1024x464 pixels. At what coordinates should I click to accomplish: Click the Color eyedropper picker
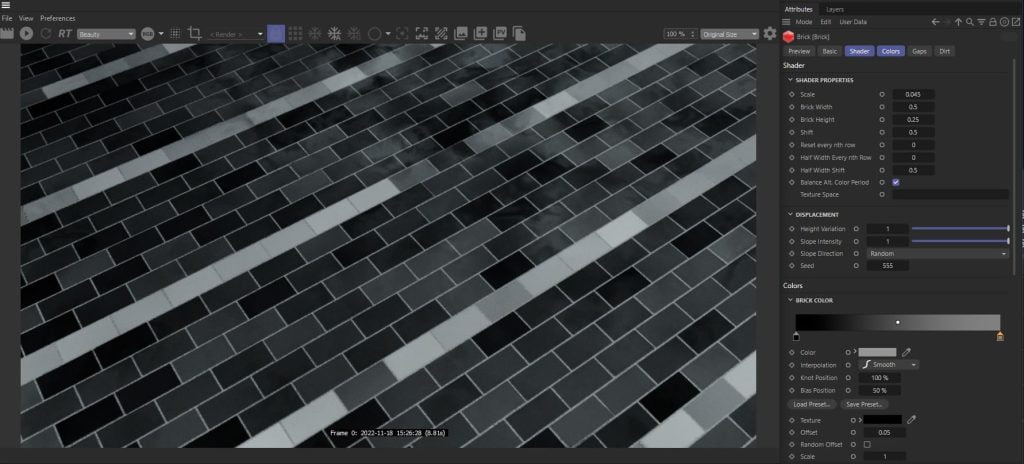(x=907, y=352)
